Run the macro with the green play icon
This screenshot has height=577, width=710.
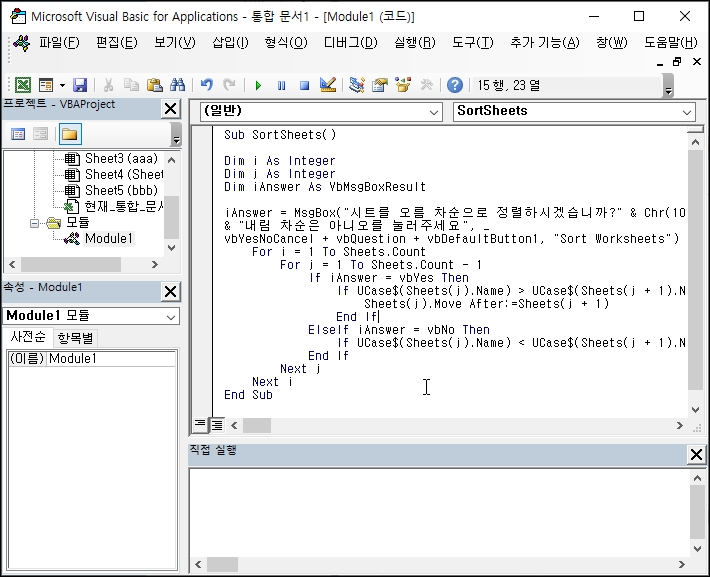pyautogui.click(x=259, y=85)
